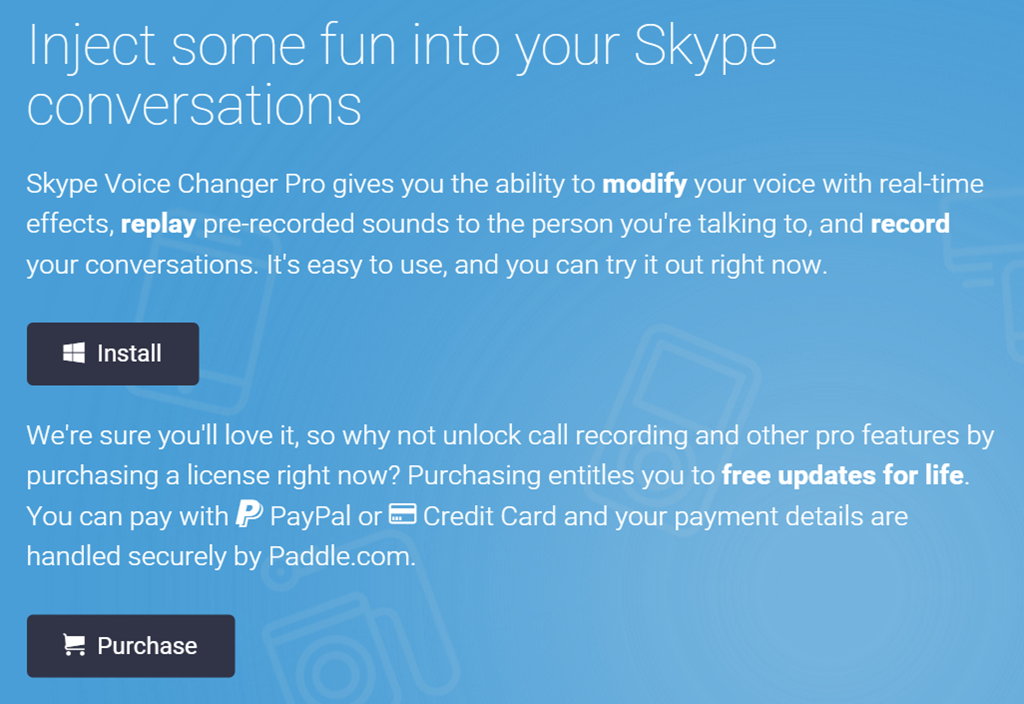Click the PayPal logo icon
The height and width of the screenshot is (704, 1024).
coord(247,516)
